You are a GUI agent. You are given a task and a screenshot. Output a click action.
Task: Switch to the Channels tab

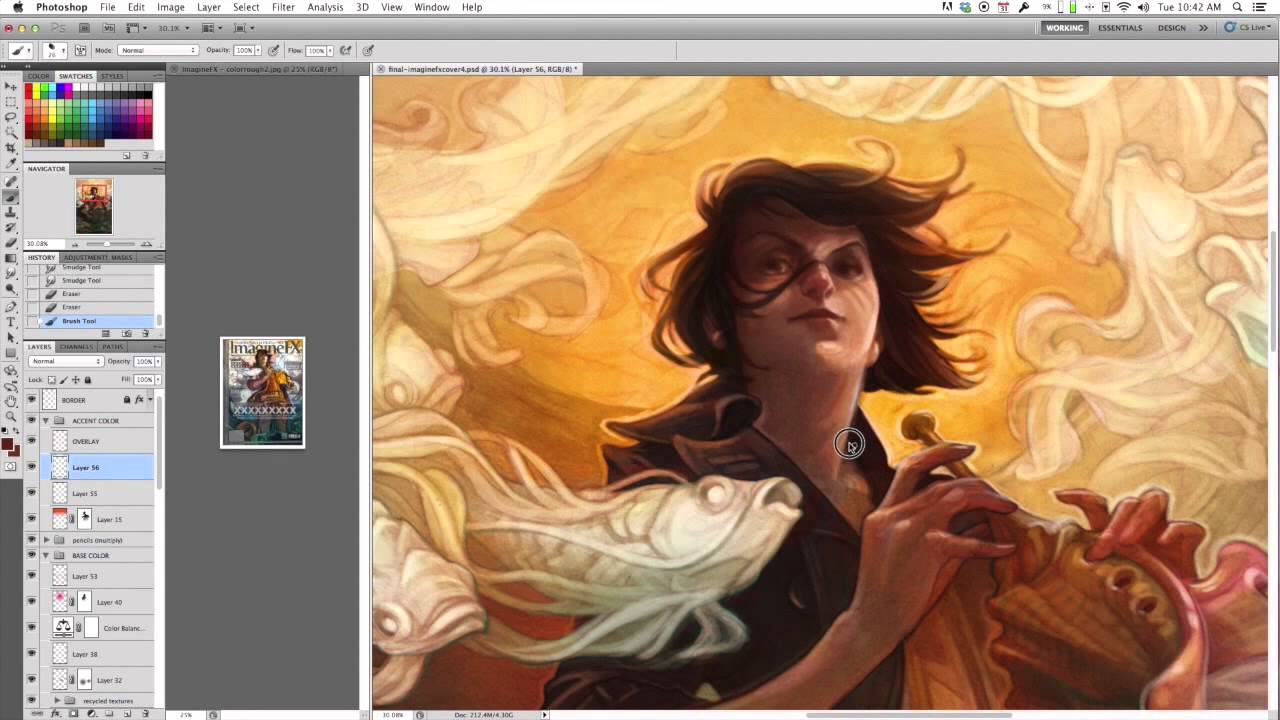78,347
